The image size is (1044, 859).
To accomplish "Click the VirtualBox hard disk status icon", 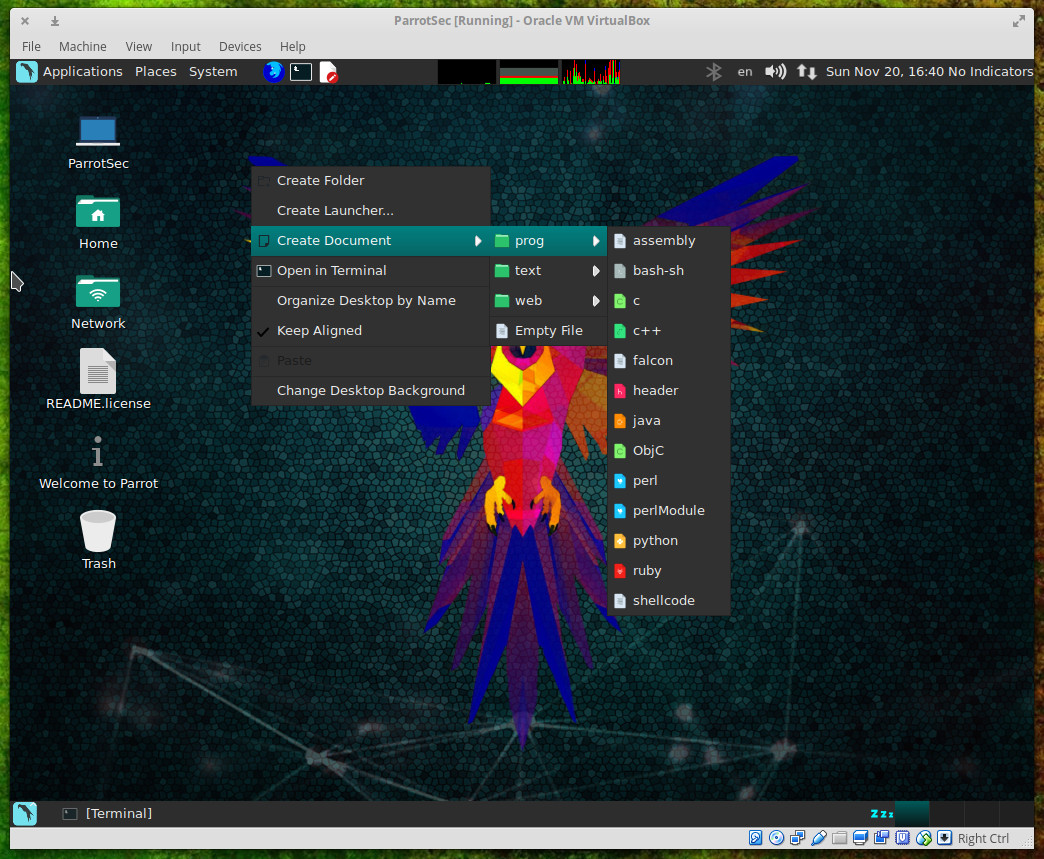I will click(x=755, y=838).
